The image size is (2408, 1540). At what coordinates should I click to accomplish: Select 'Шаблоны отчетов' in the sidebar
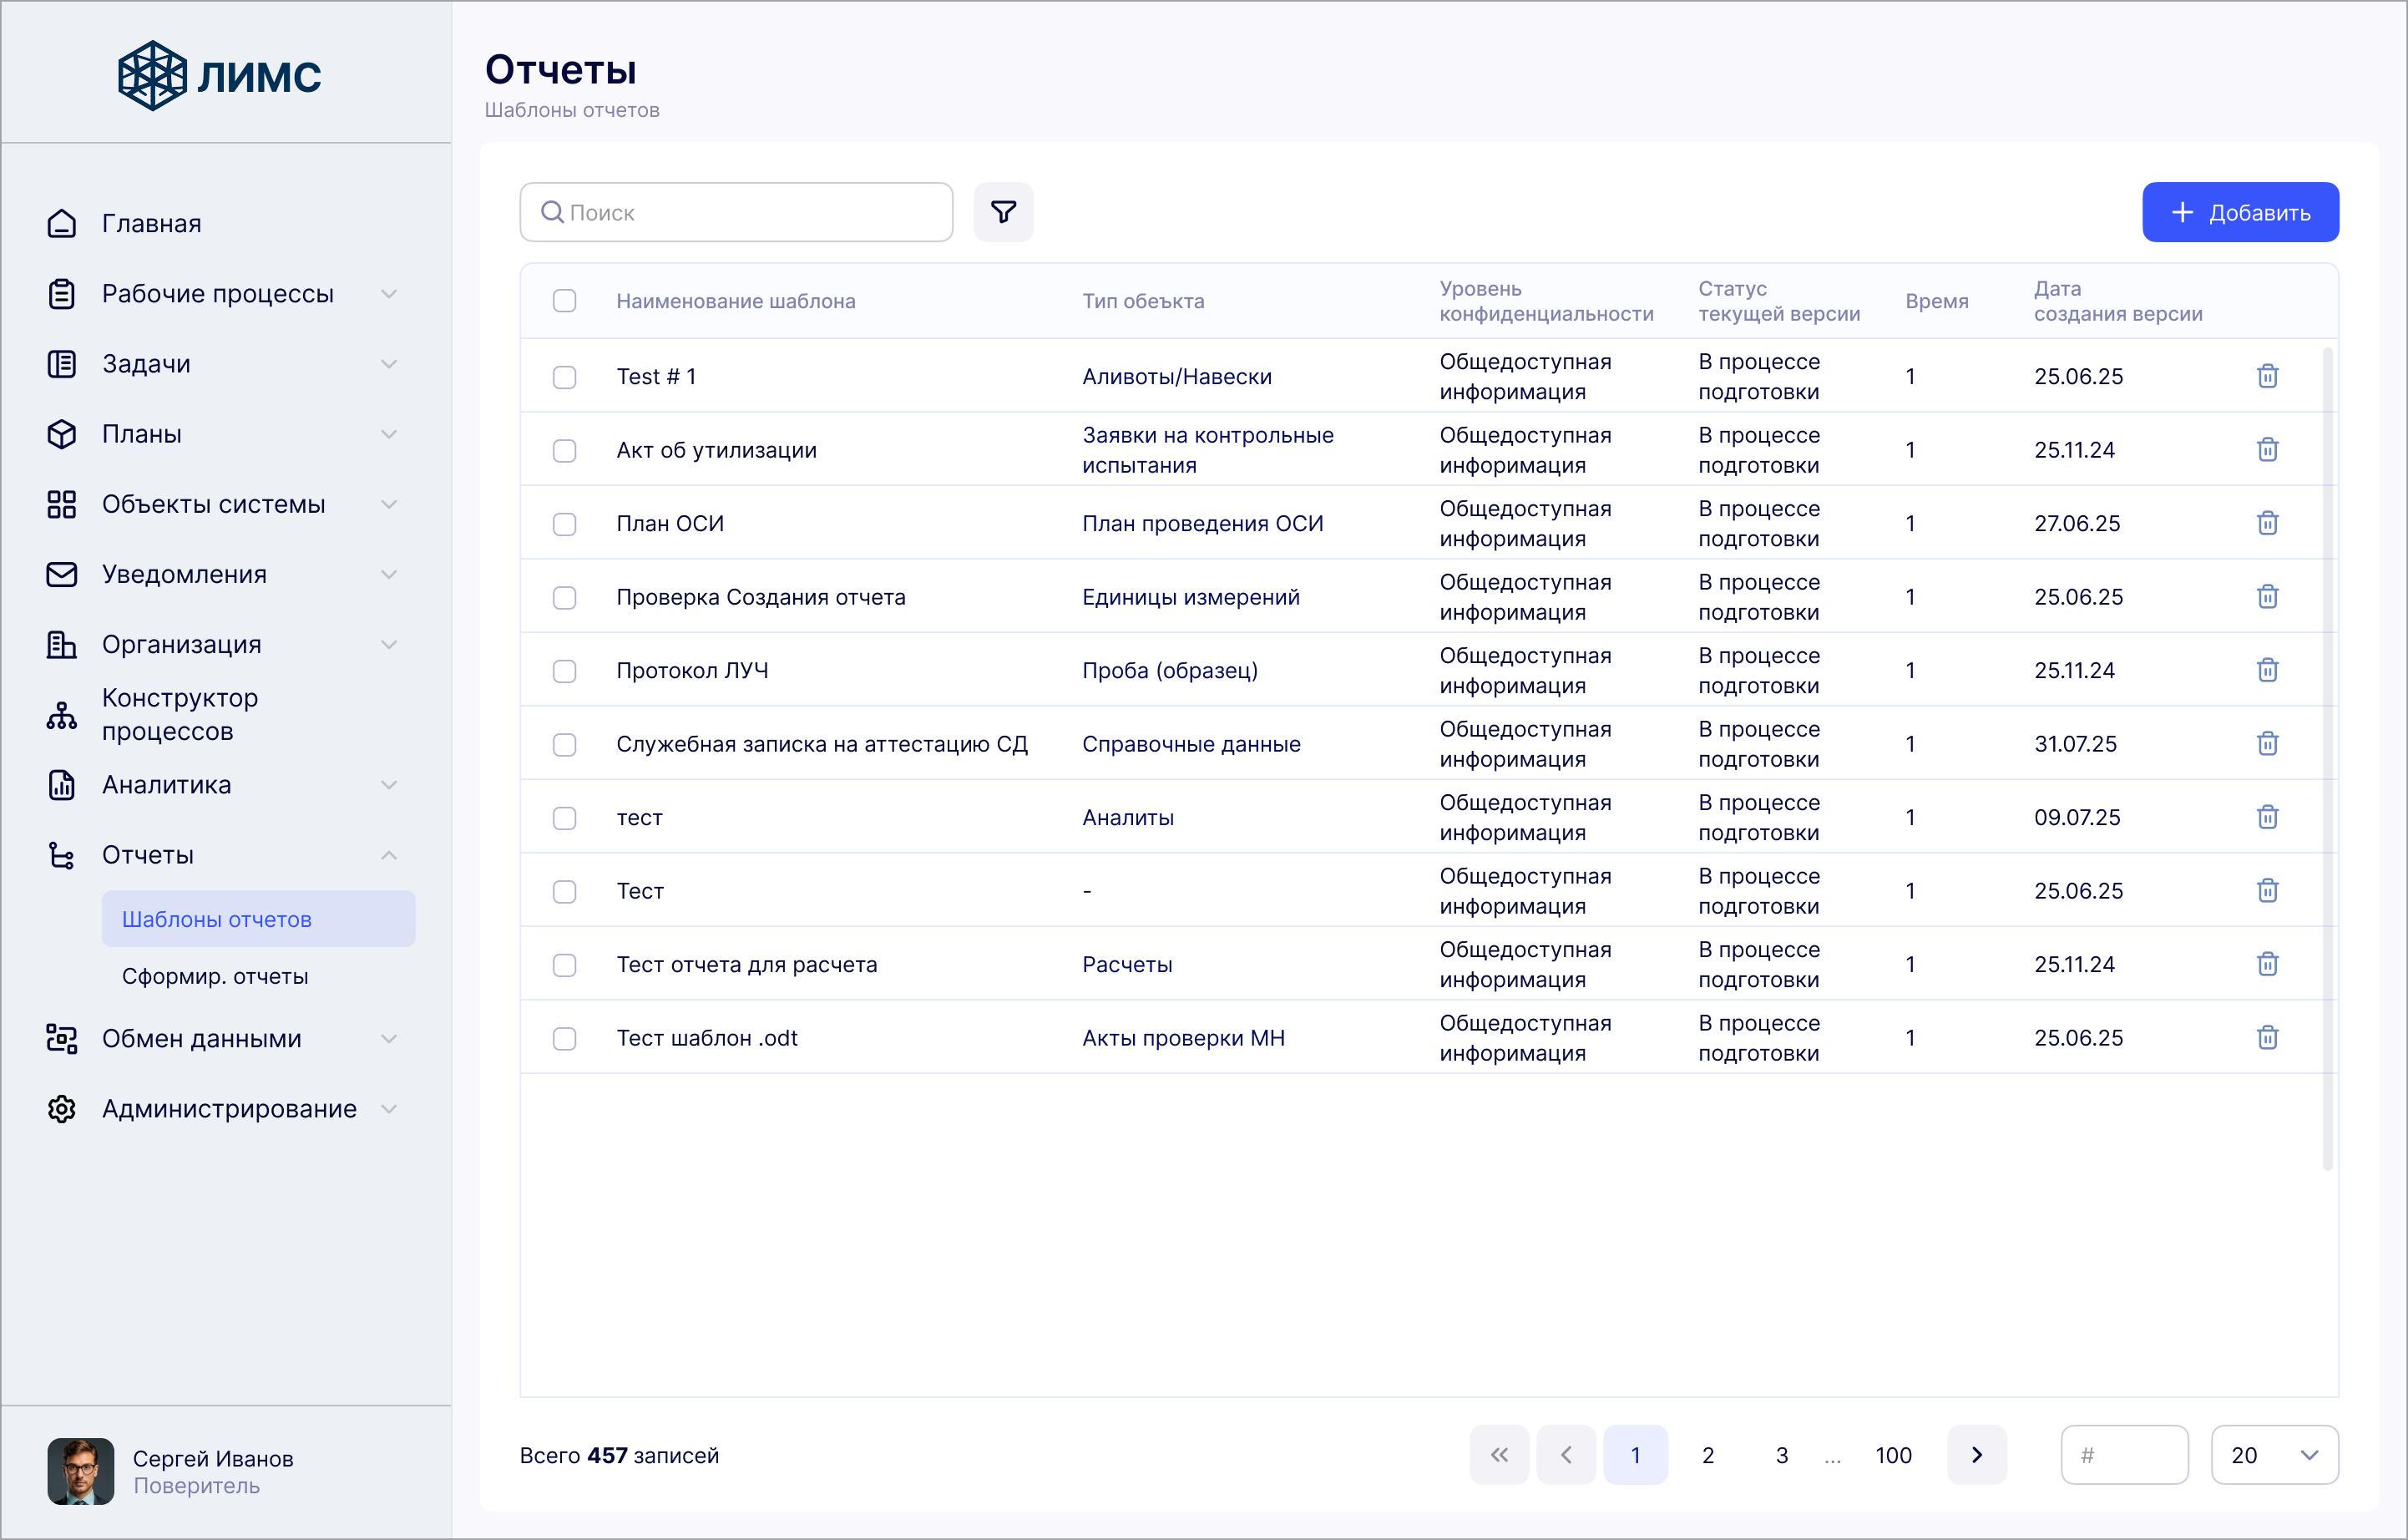tap(217, 919)
